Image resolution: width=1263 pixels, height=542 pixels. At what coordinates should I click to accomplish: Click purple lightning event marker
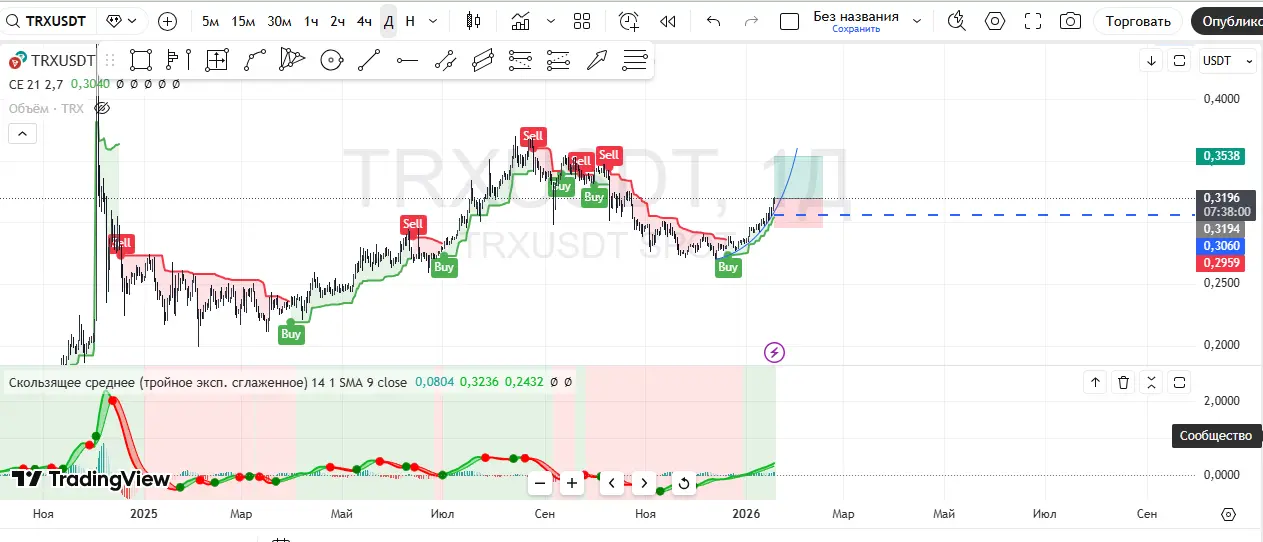point(774,352)
